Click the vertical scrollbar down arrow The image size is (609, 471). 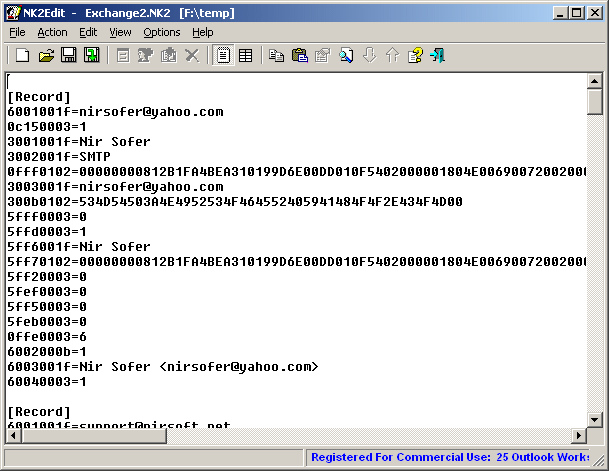595,419
